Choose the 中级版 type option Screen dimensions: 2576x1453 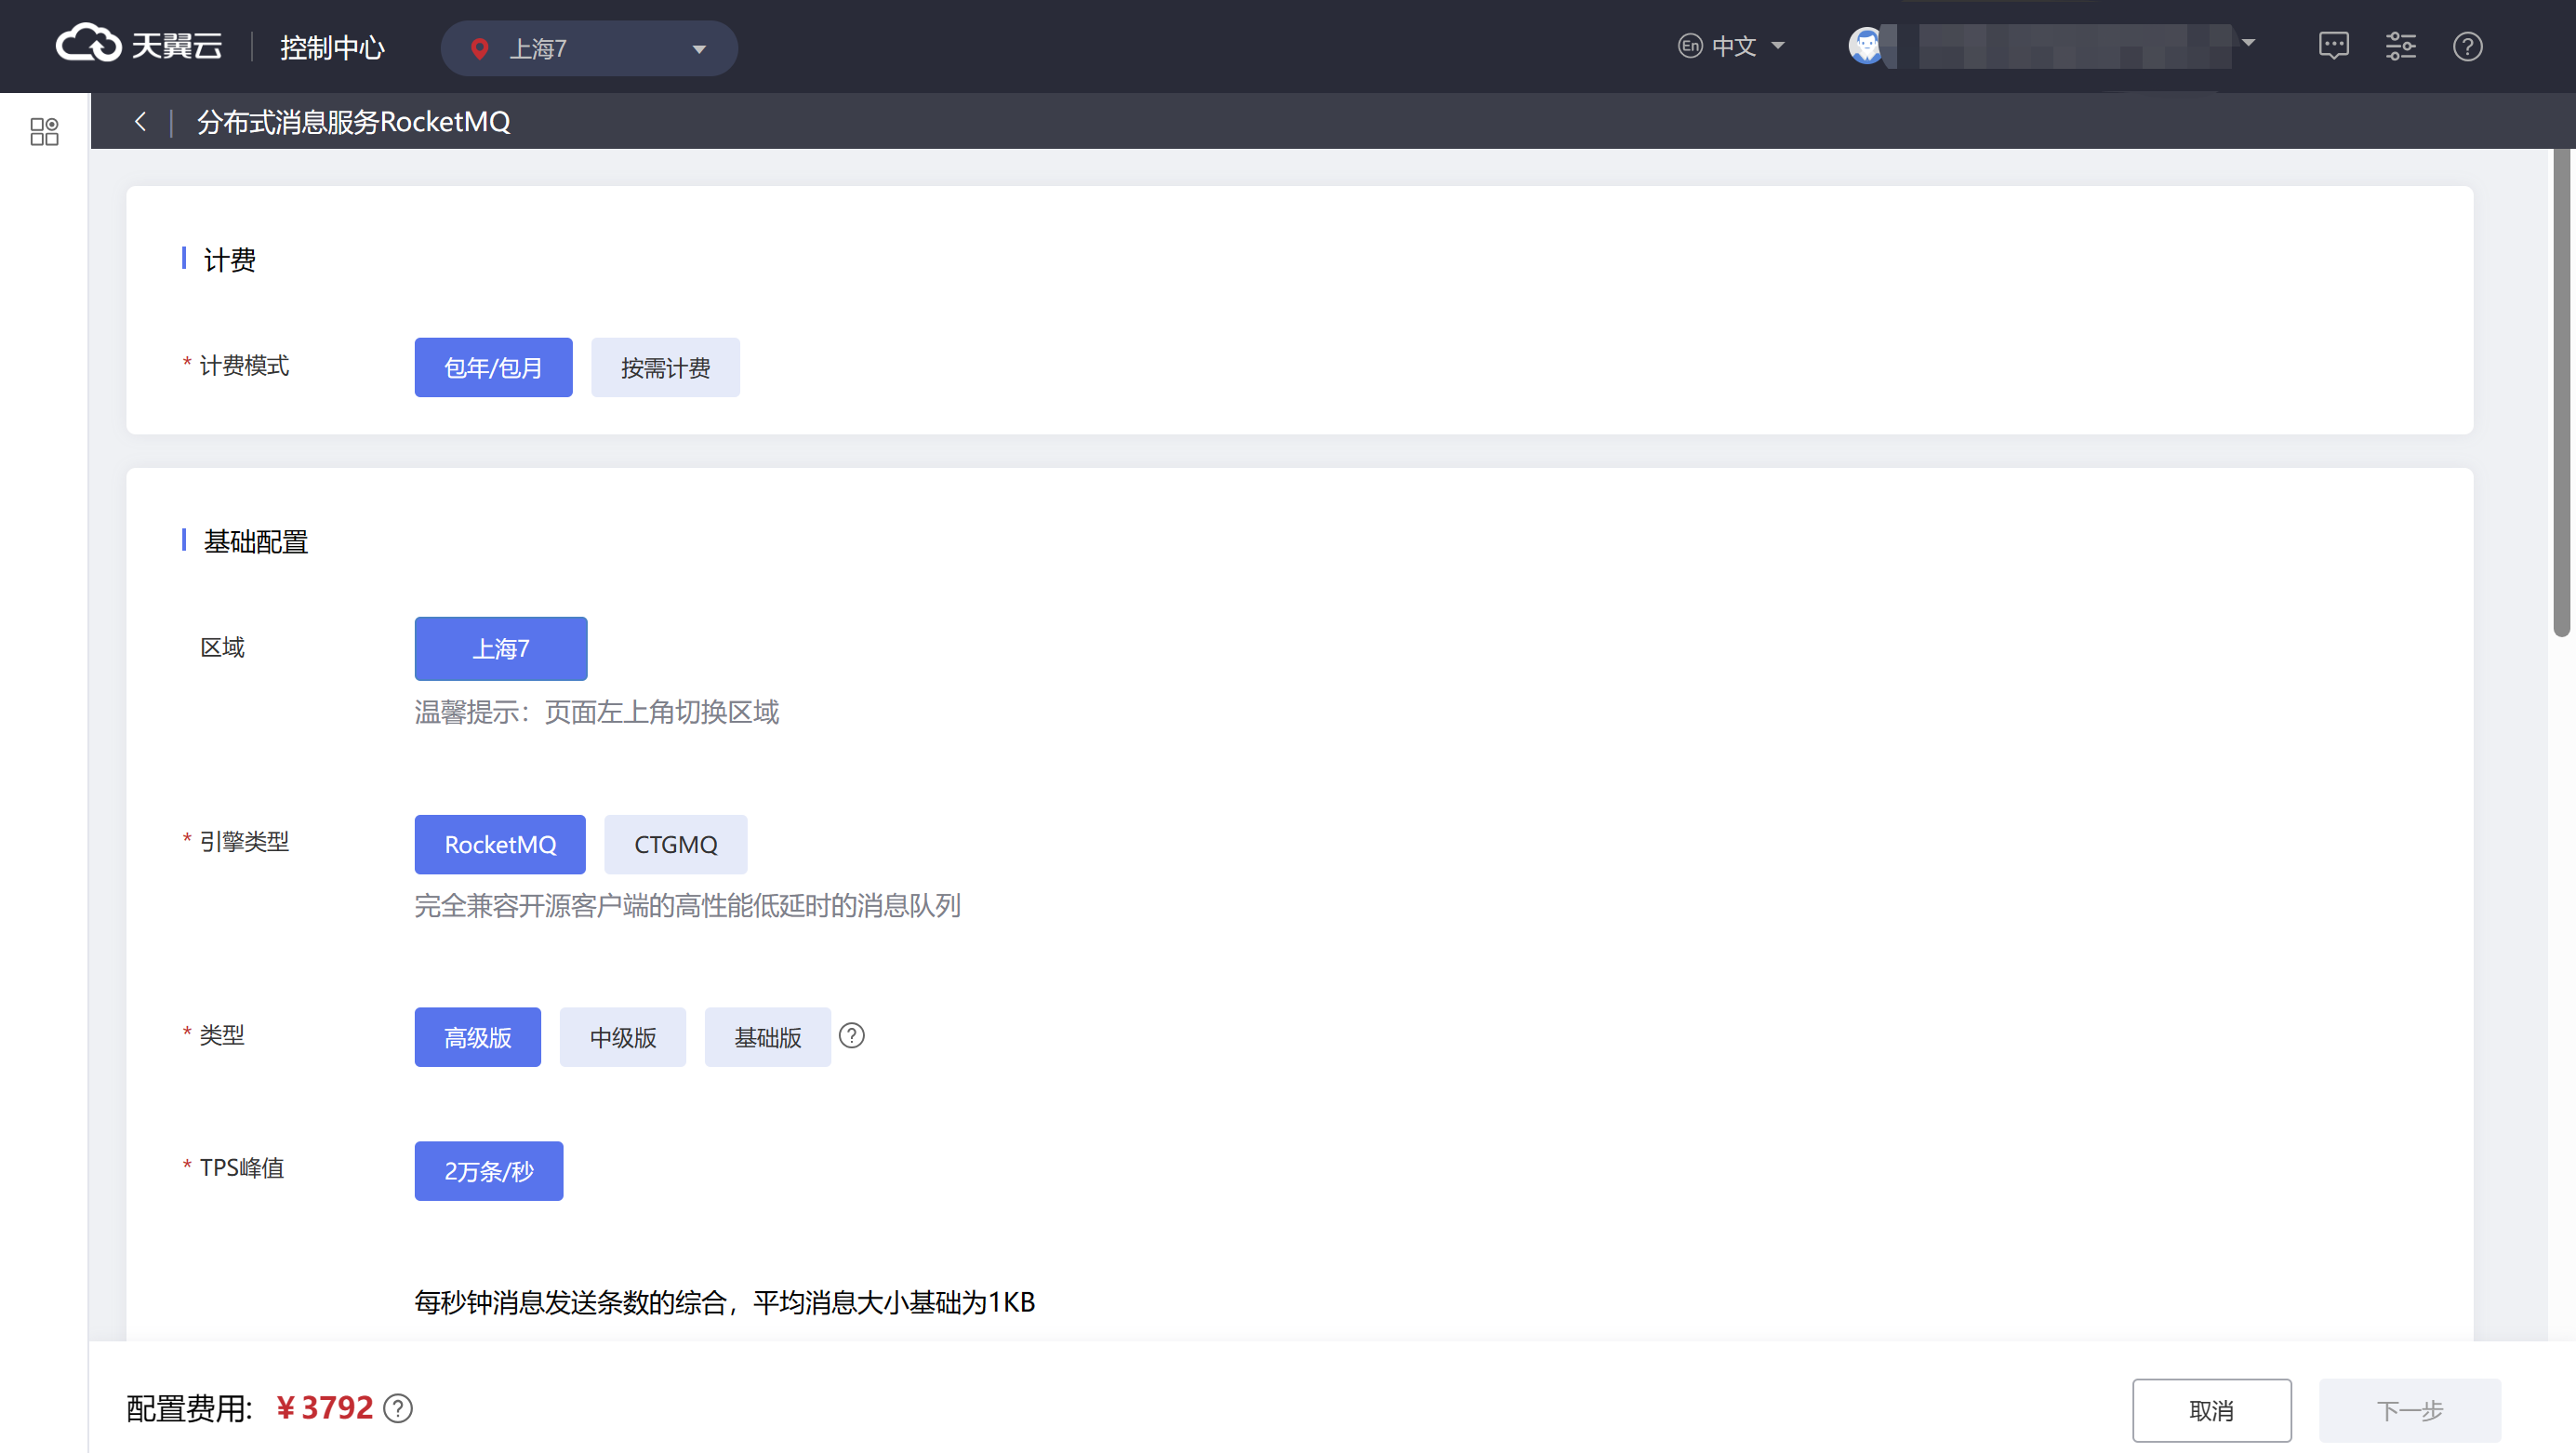pyautogui.click(x=622, y=1038)
